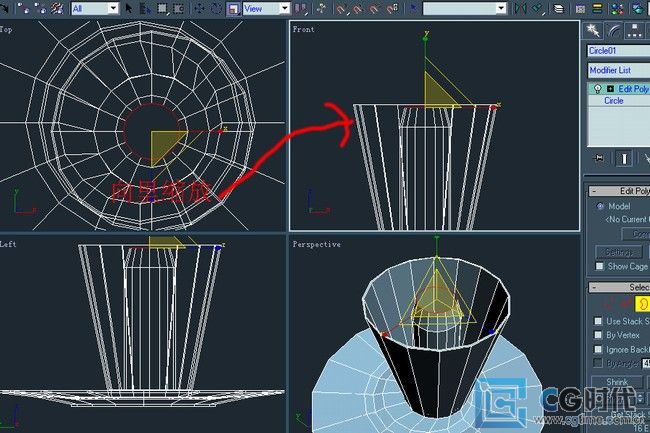Open the Layer Manager icon

558,9
